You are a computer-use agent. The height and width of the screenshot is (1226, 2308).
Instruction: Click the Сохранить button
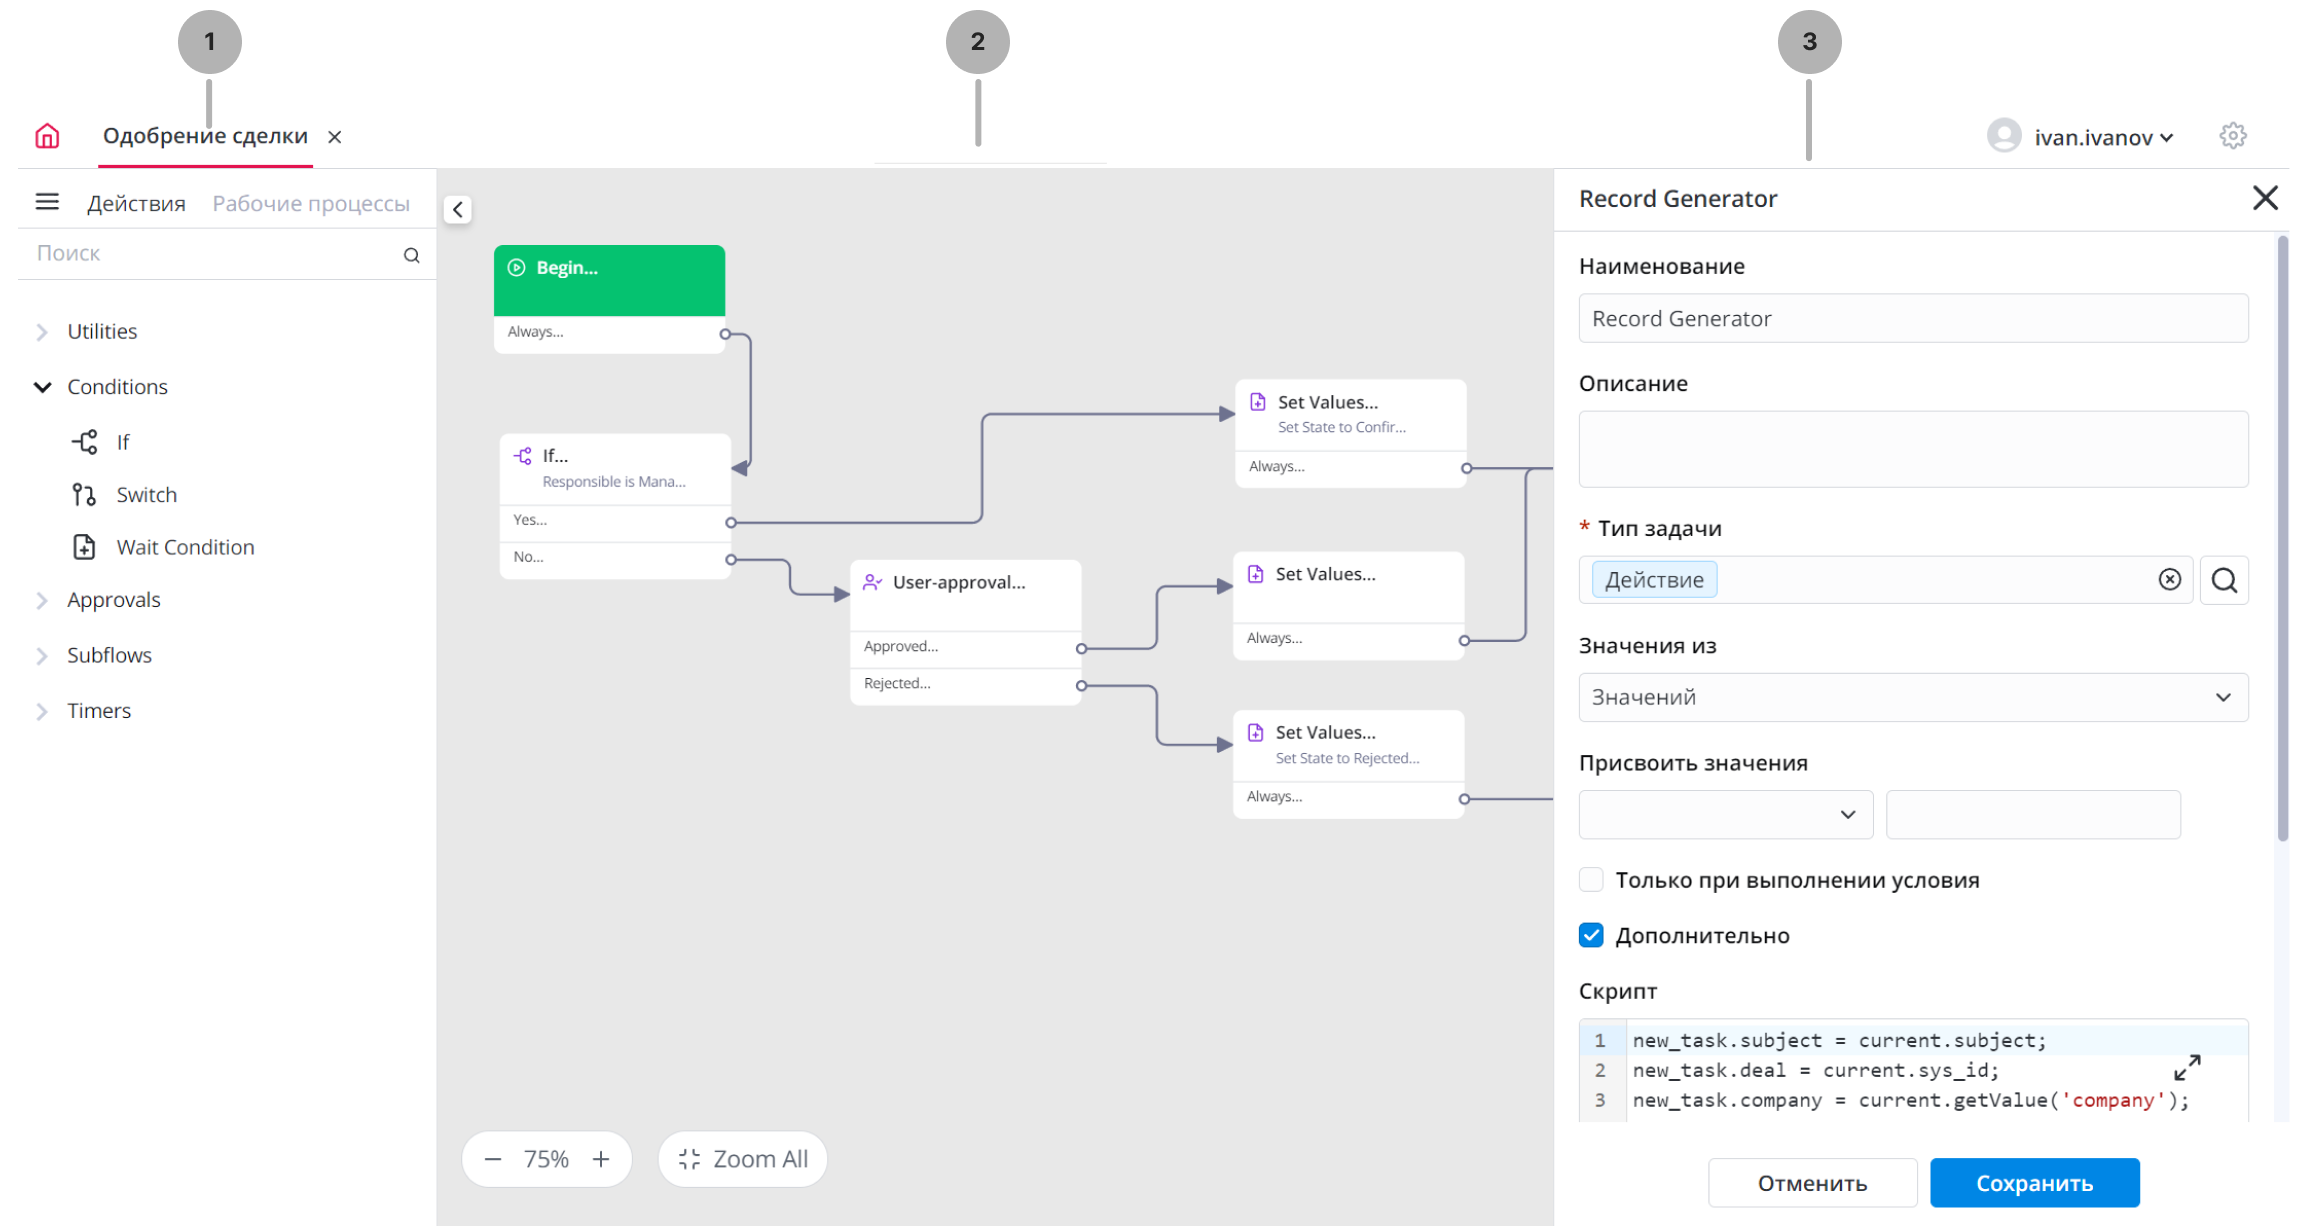tap(2034, 1183)
